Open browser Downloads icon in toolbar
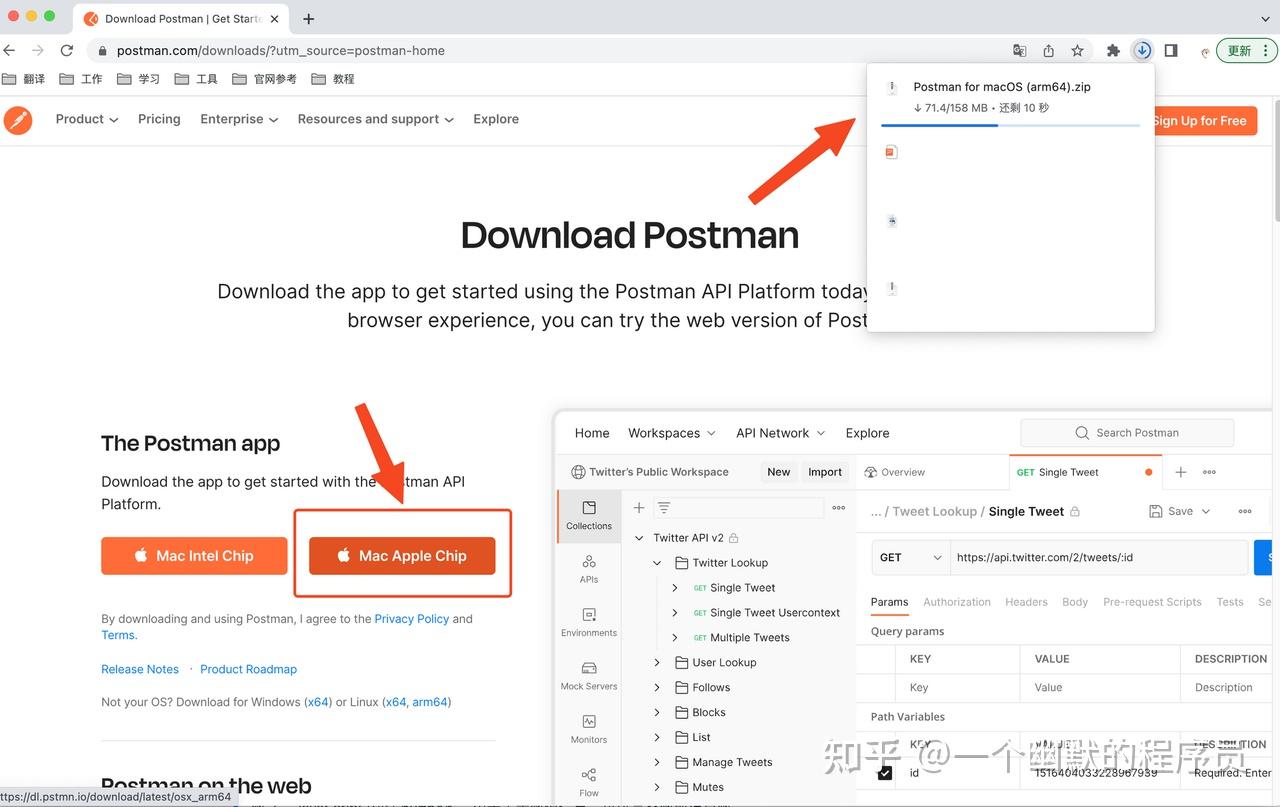1280x807 pixels. (1142, 50)
